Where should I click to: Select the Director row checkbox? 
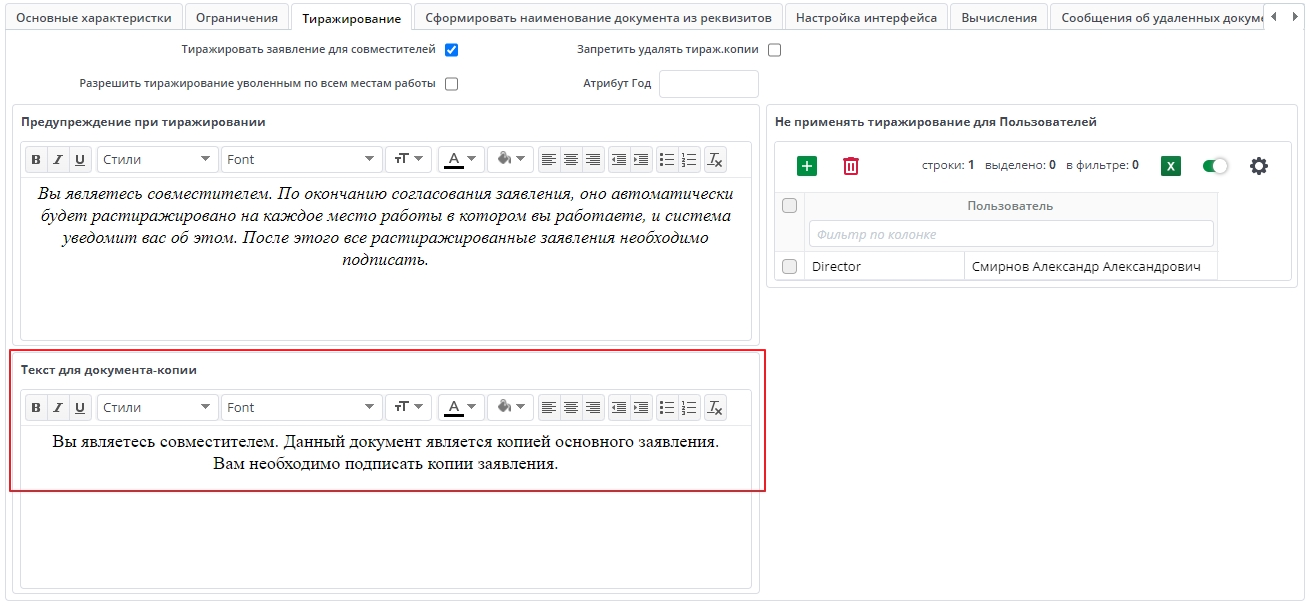click(x=789, y=266)
